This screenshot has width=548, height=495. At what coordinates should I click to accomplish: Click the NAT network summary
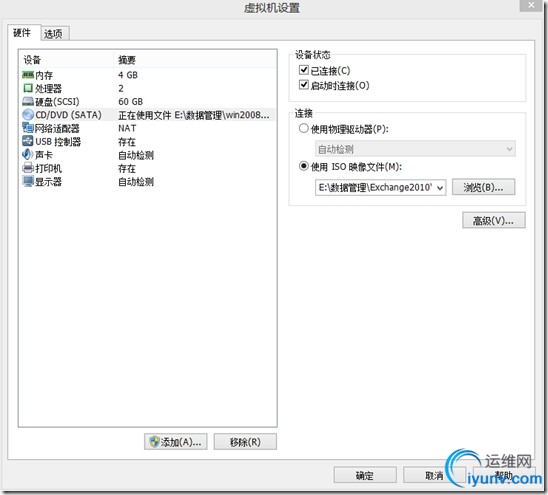(127, 128)
